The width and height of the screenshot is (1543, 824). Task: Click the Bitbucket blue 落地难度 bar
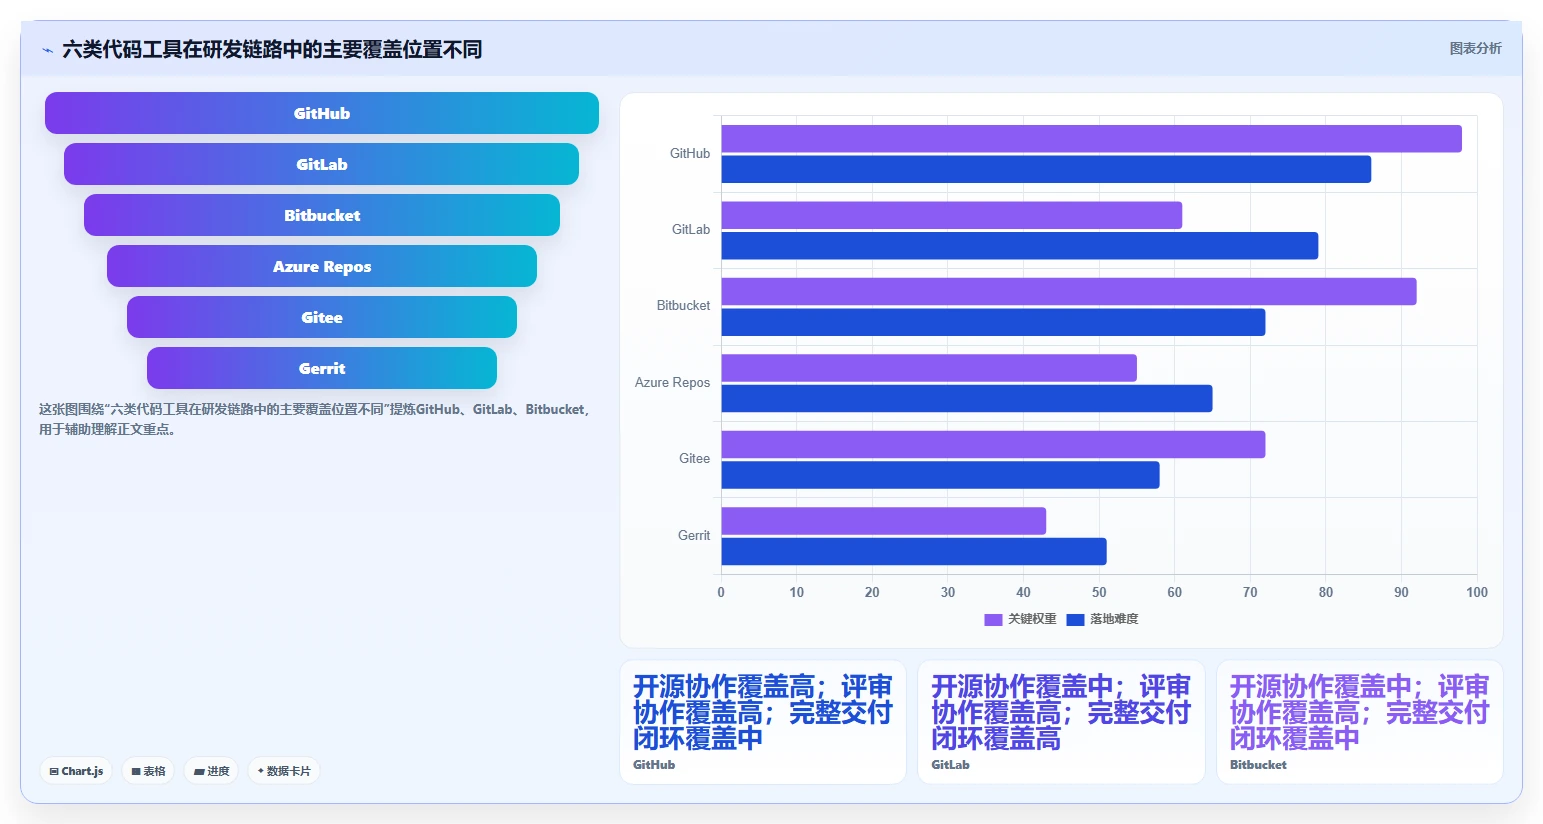993,322
